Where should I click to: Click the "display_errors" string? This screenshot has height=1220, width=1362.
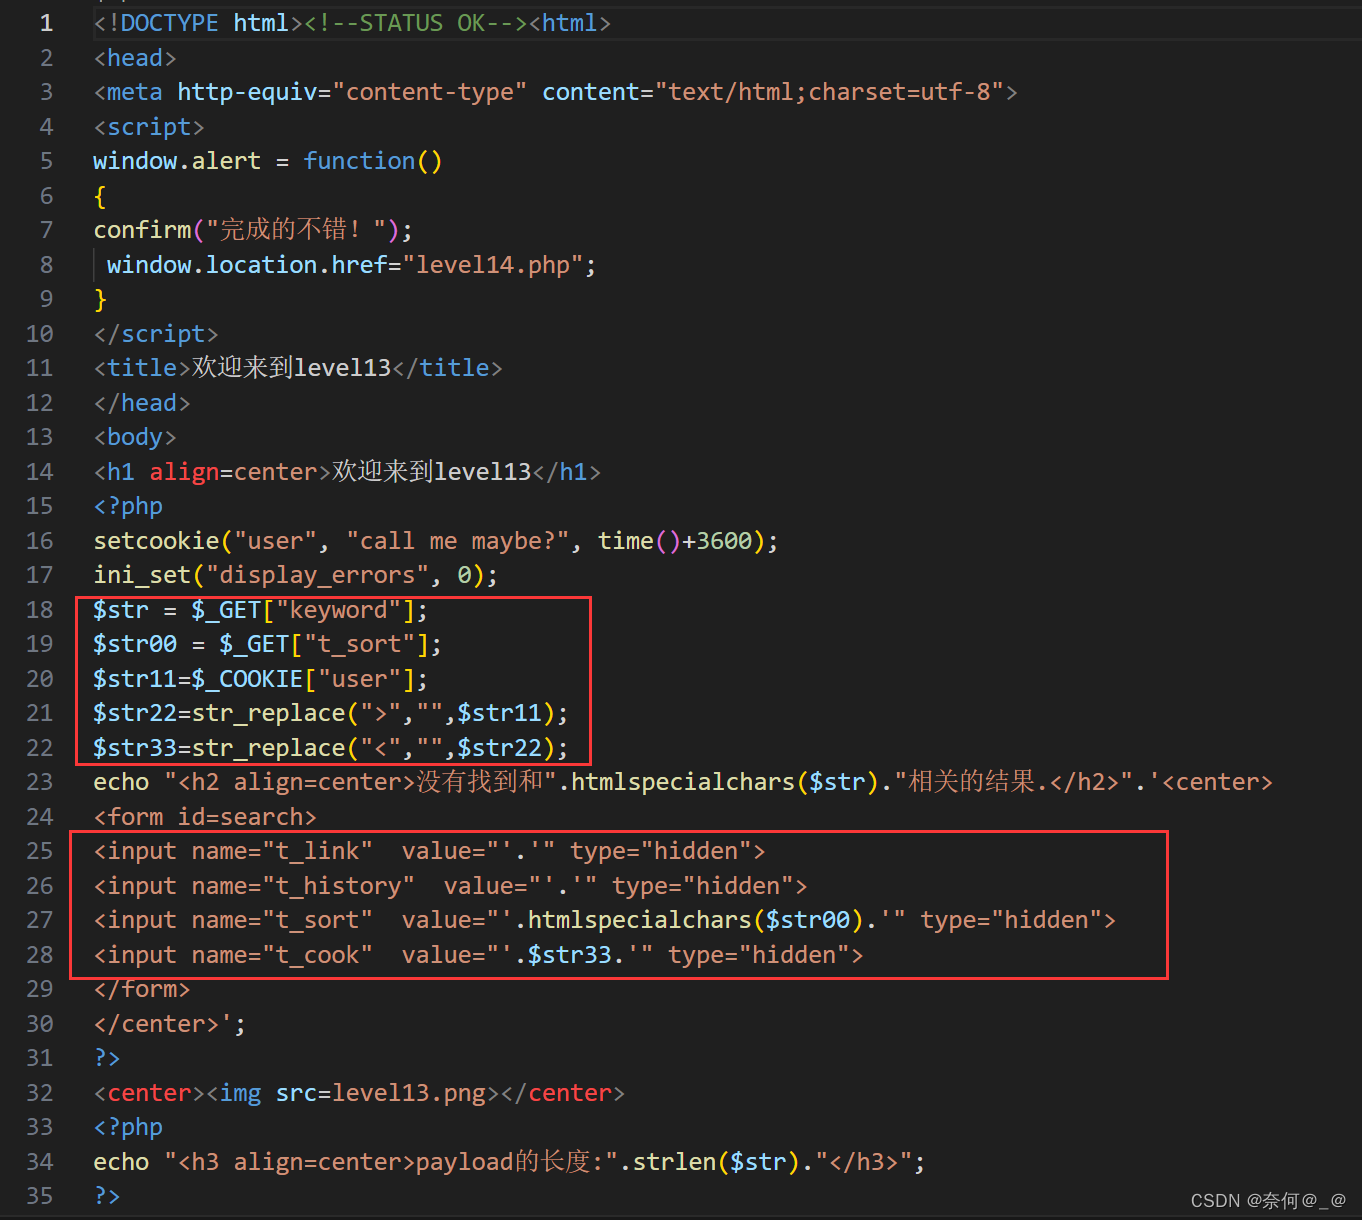(317, 575)
